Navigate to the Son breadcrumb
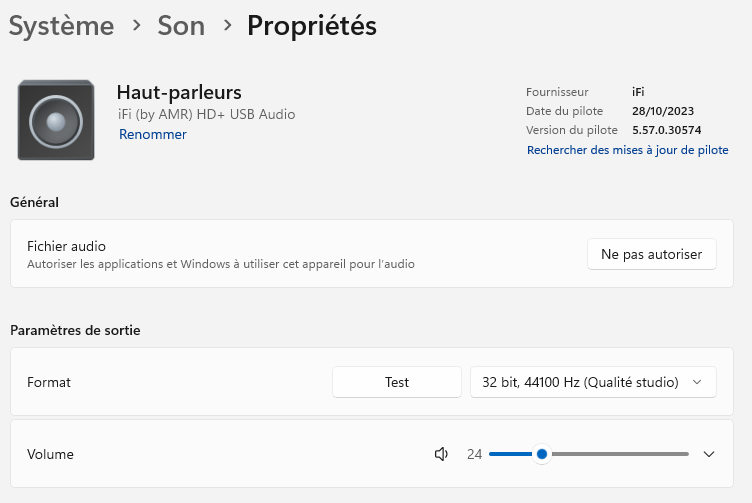 [x=181, y=26]
